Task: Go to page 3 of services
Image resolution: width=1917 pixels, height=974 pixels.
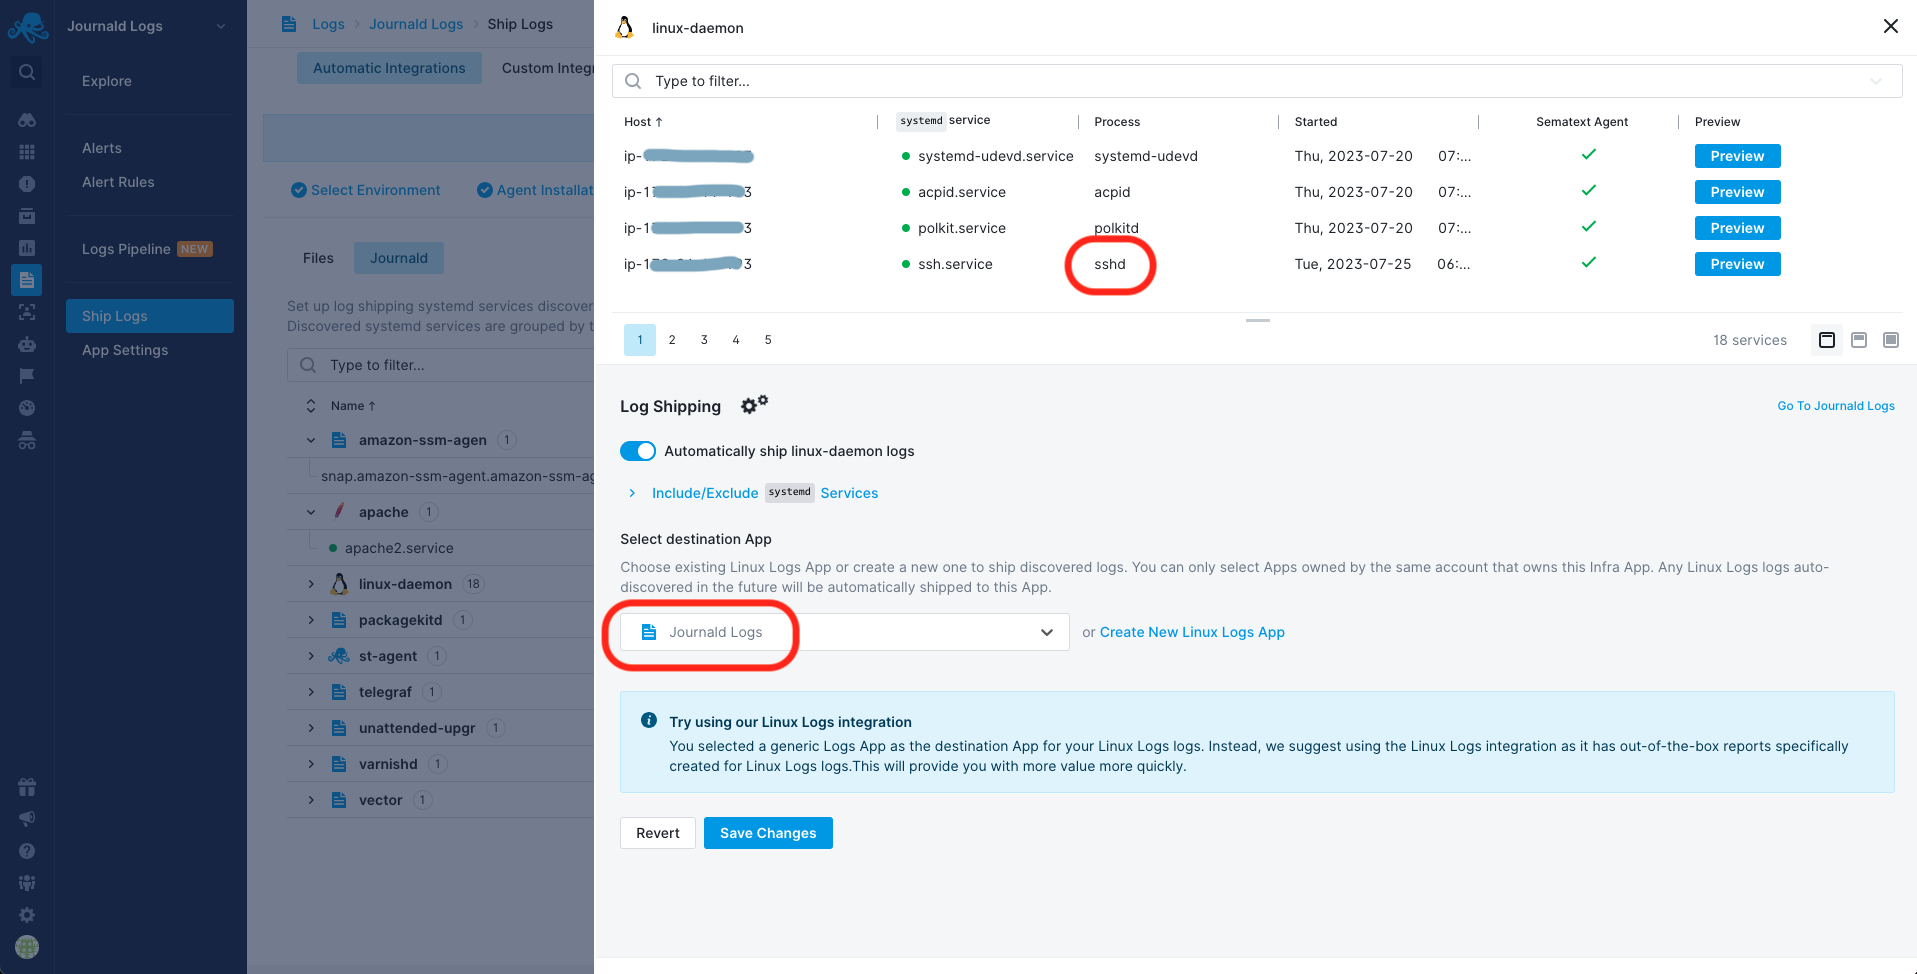Action: (704, 340)
